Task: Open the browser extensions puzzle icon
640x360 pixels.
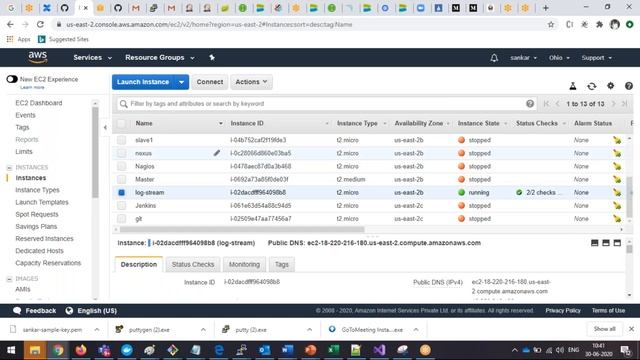Action: 599,24
